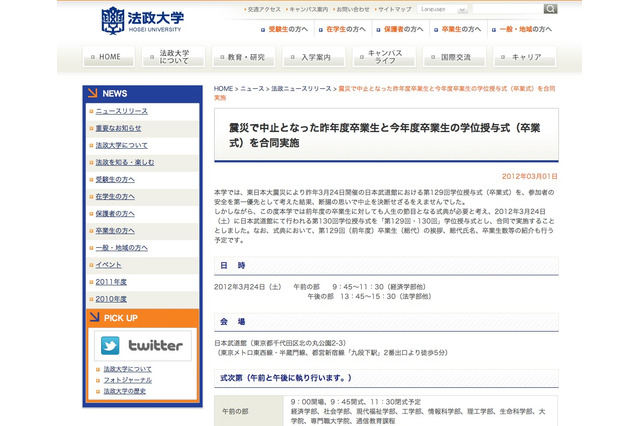The width and height of the screenshot is (640, 426).
Task: Open the サイトマップ link
Action: tap(394, 9)
